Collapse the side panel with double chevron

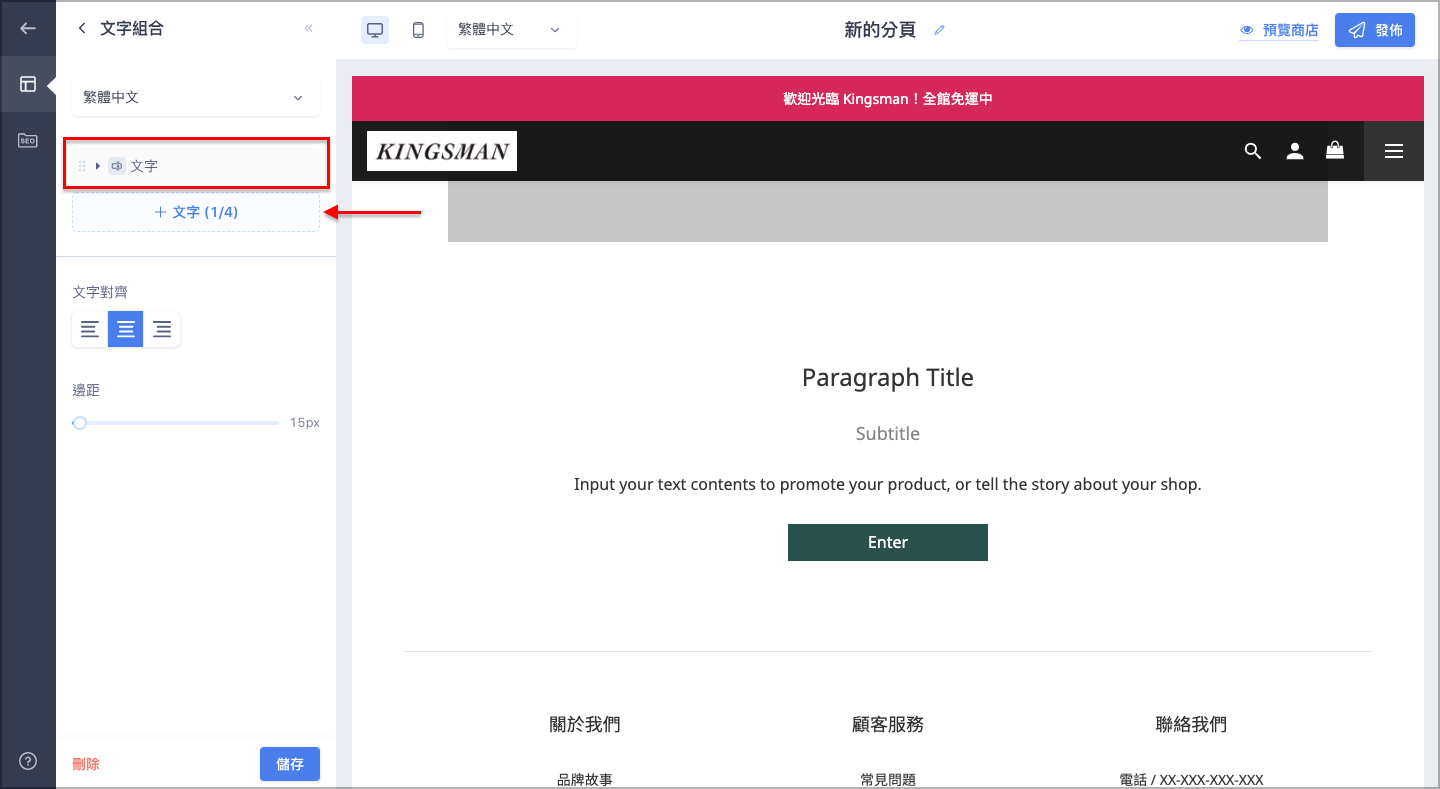point(309,28)
